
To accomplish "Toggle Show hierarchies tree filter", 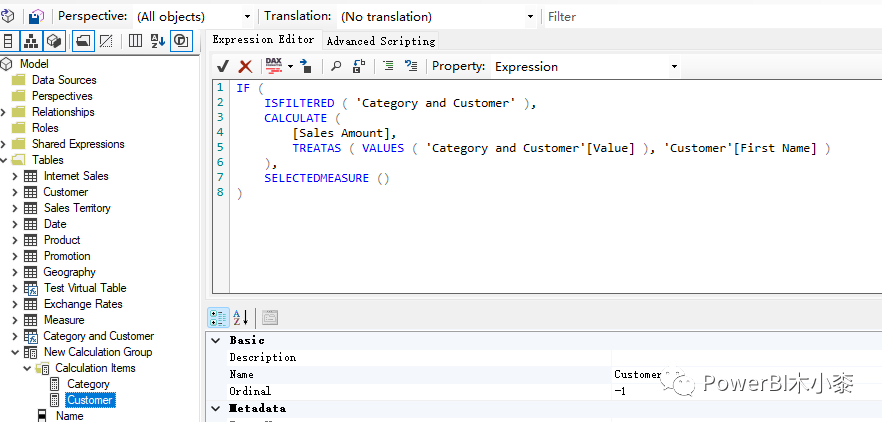I will (31, 41).
